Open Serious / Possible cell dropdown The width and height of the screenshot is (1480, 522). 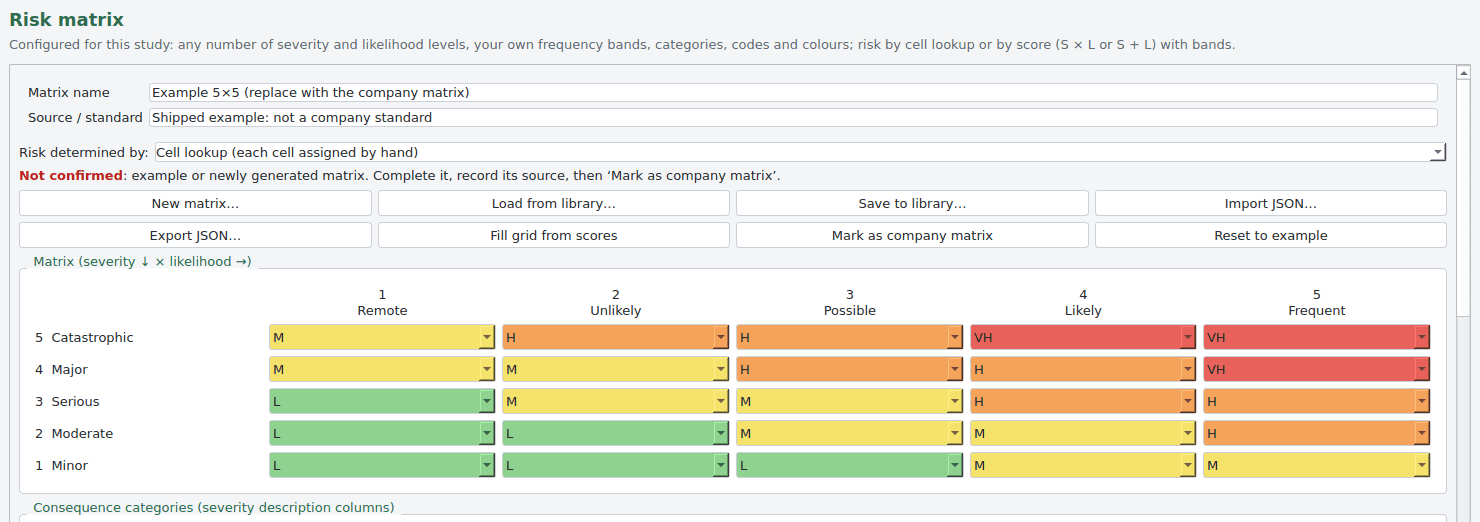coord(849,401)
